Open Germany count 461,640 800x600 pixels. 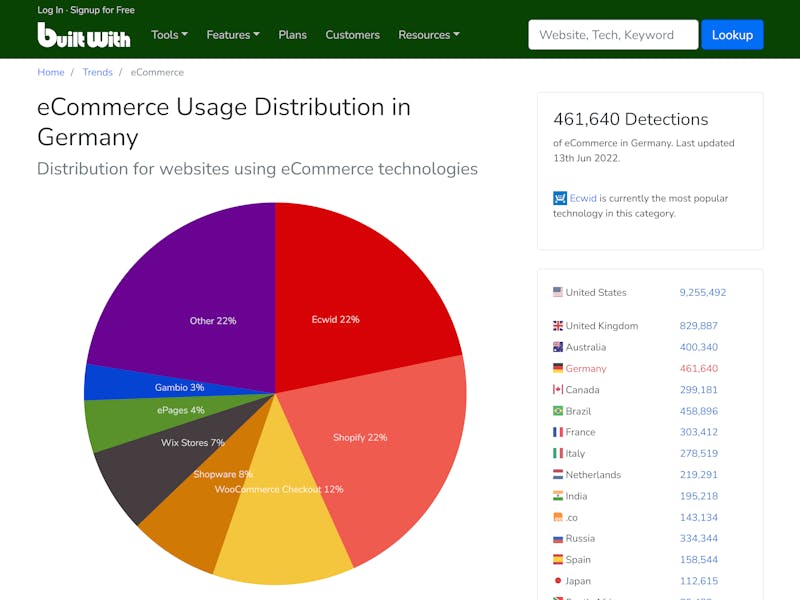pyautogui.click(x=698, y=368)
